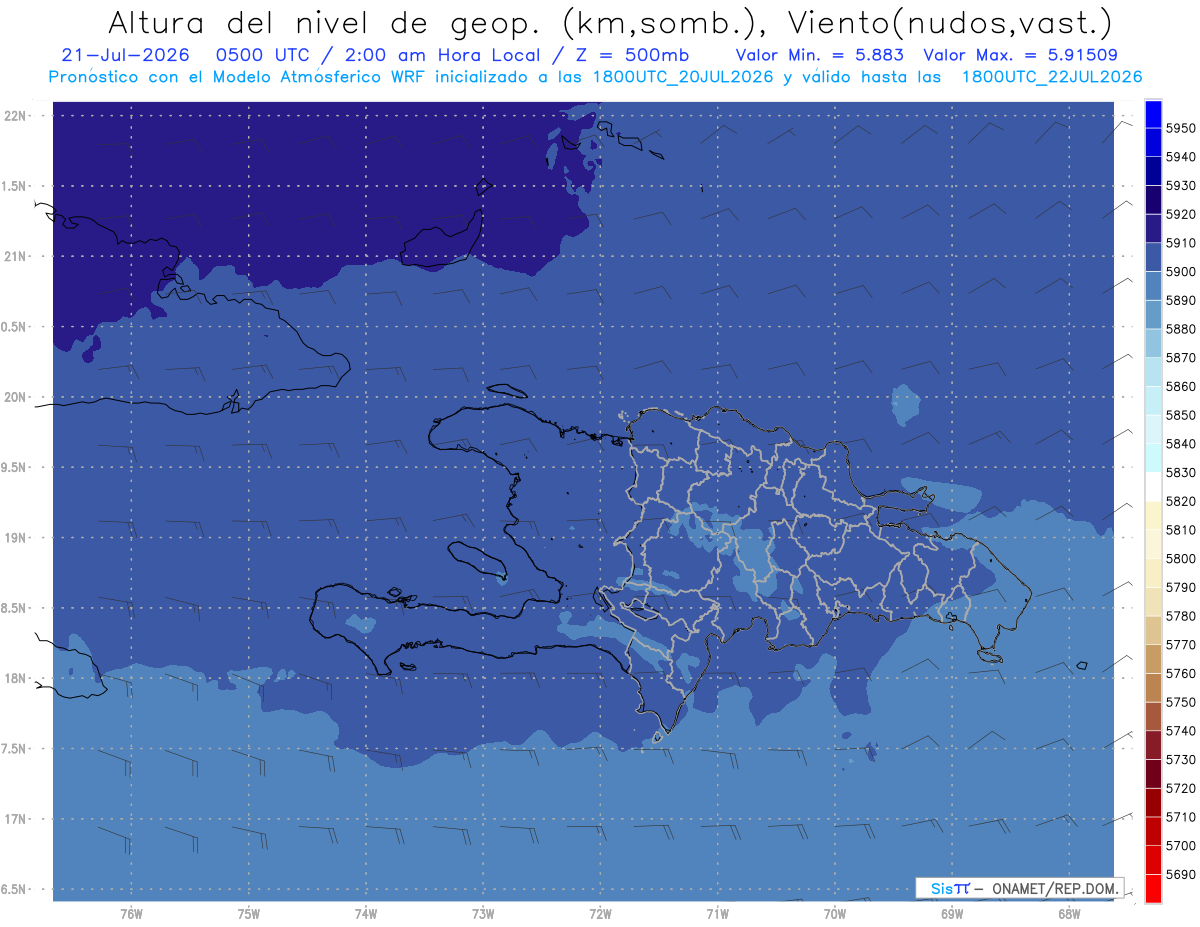The image size is (1200, 927).
Task: Click the color scale label '5690'
Action: [x=1181, y=874]
